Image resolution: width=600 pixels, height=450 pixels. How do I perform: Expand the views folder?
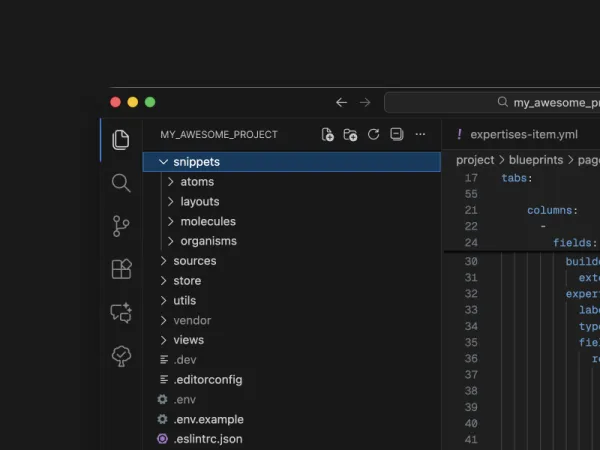(x=163, y=340)
